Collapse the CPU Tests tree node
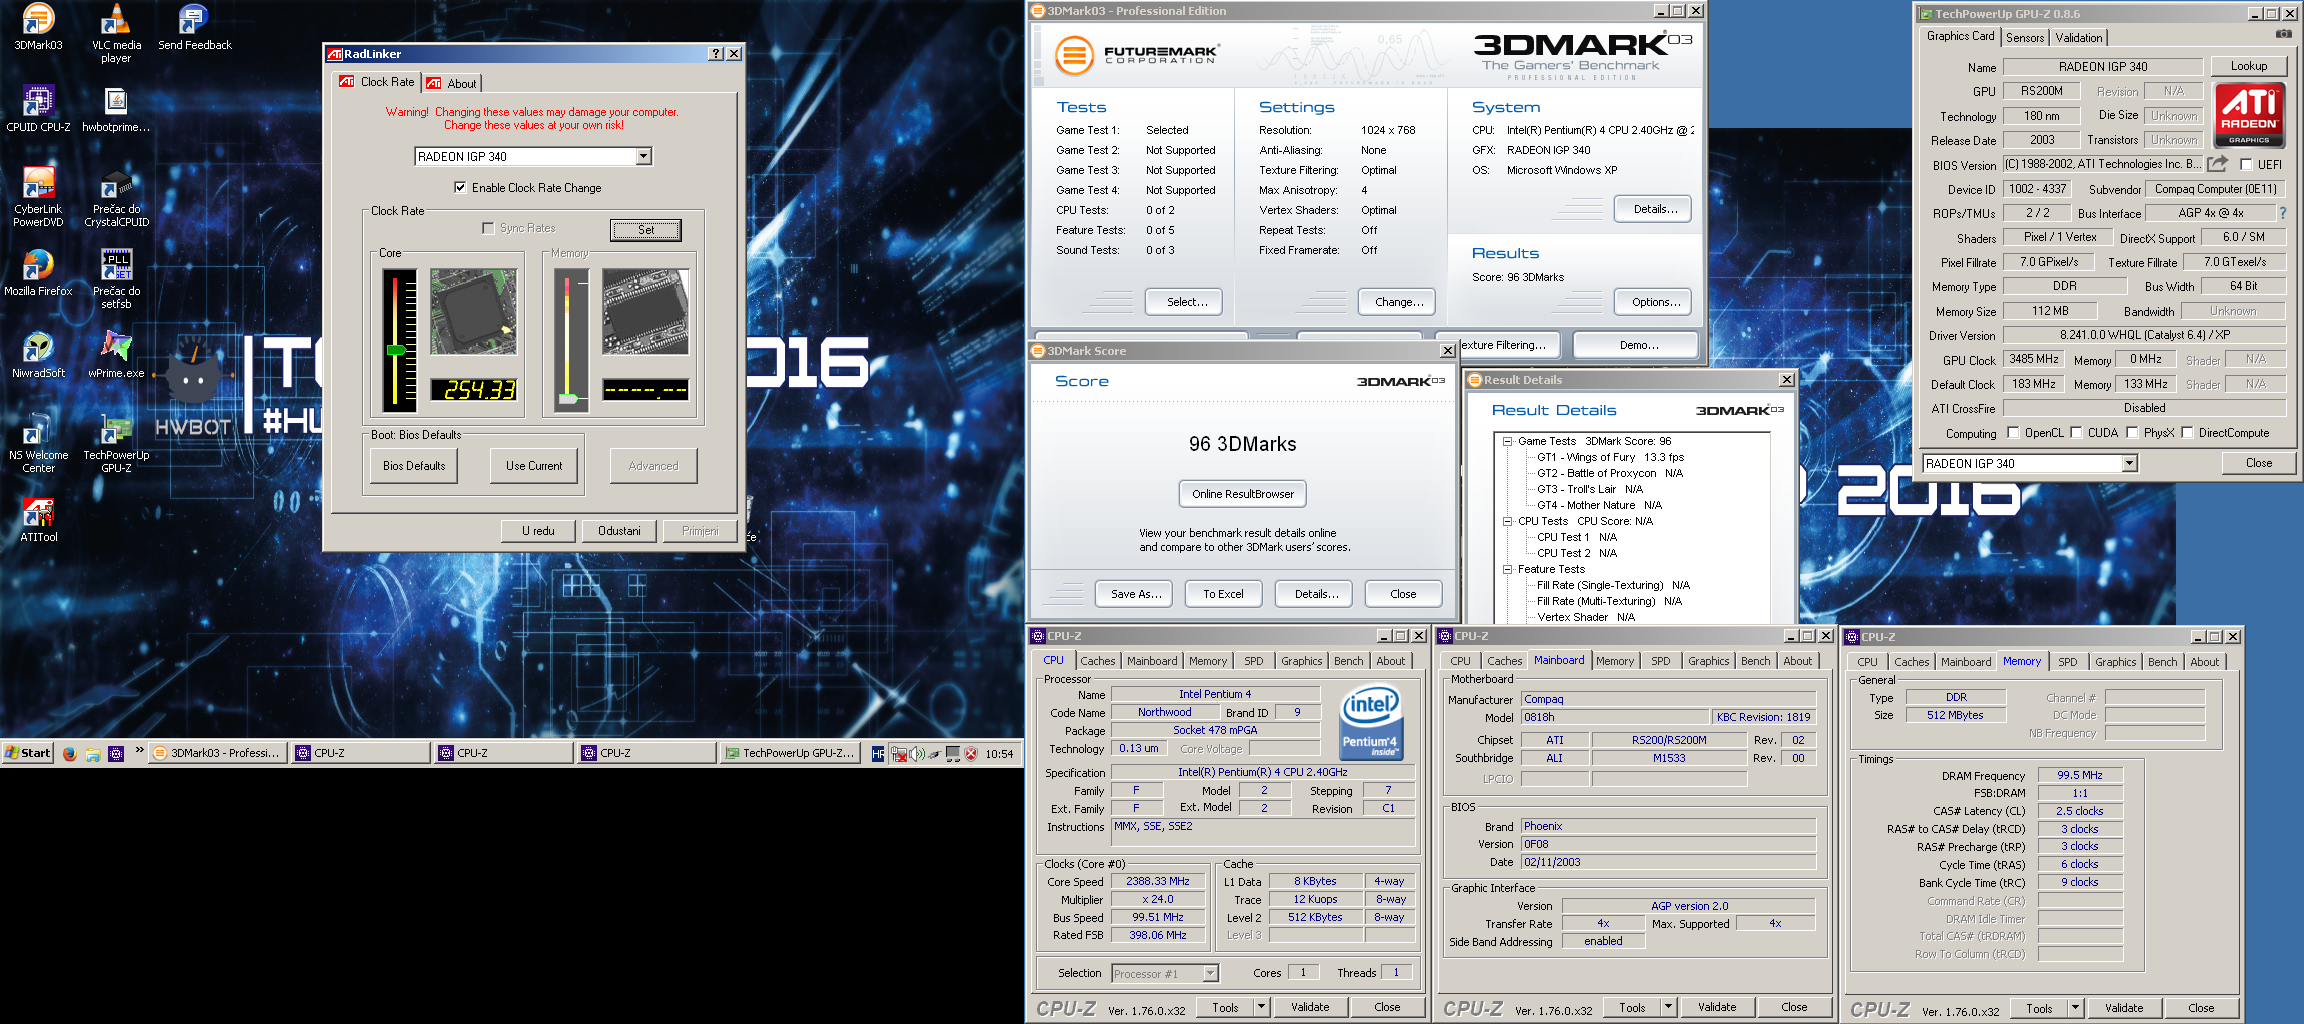 pyautogui.click(x=1507, y=521)
